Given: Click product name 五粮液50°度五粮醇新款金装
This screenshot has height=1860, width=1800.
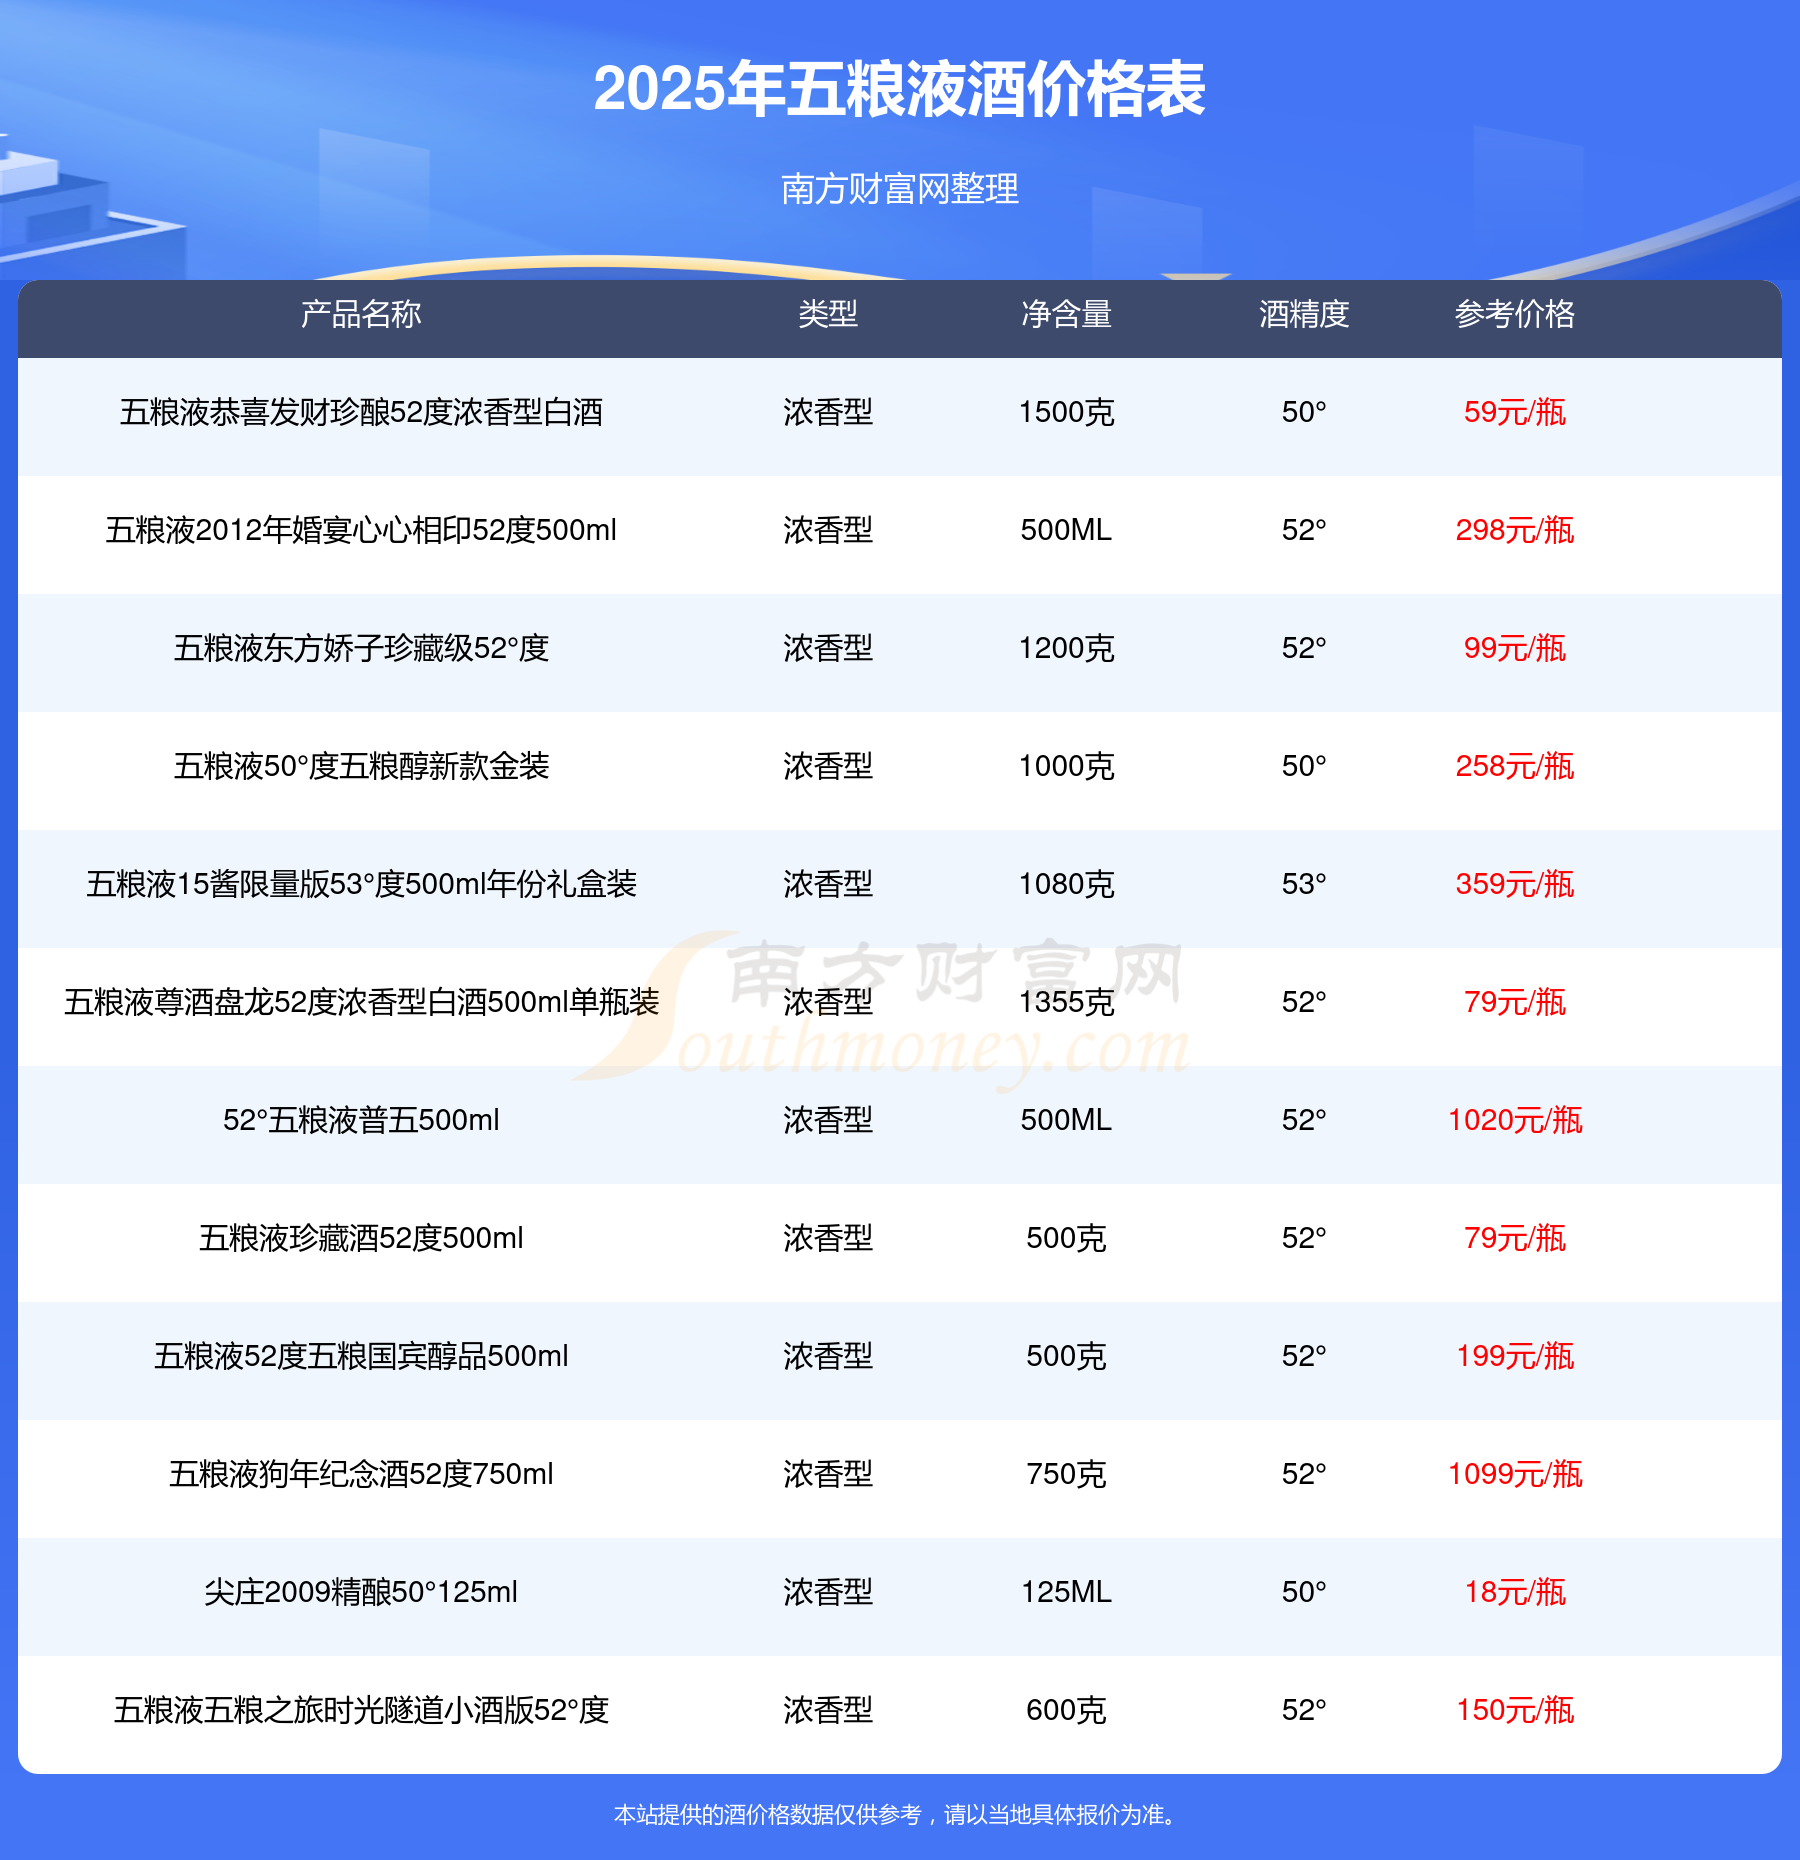Looking at the screenshot, I should [361, 766].
